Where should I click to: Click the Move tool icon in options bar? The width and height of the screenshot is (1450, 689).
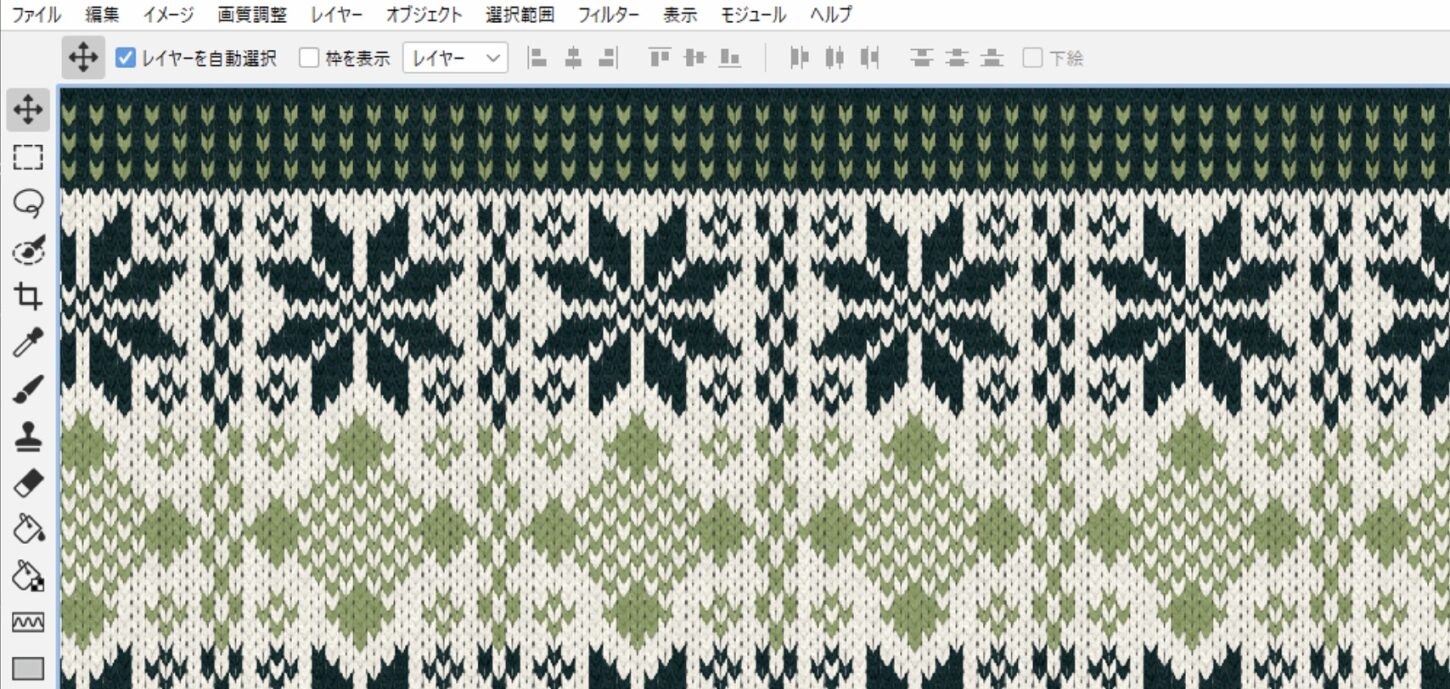[83, 58]
